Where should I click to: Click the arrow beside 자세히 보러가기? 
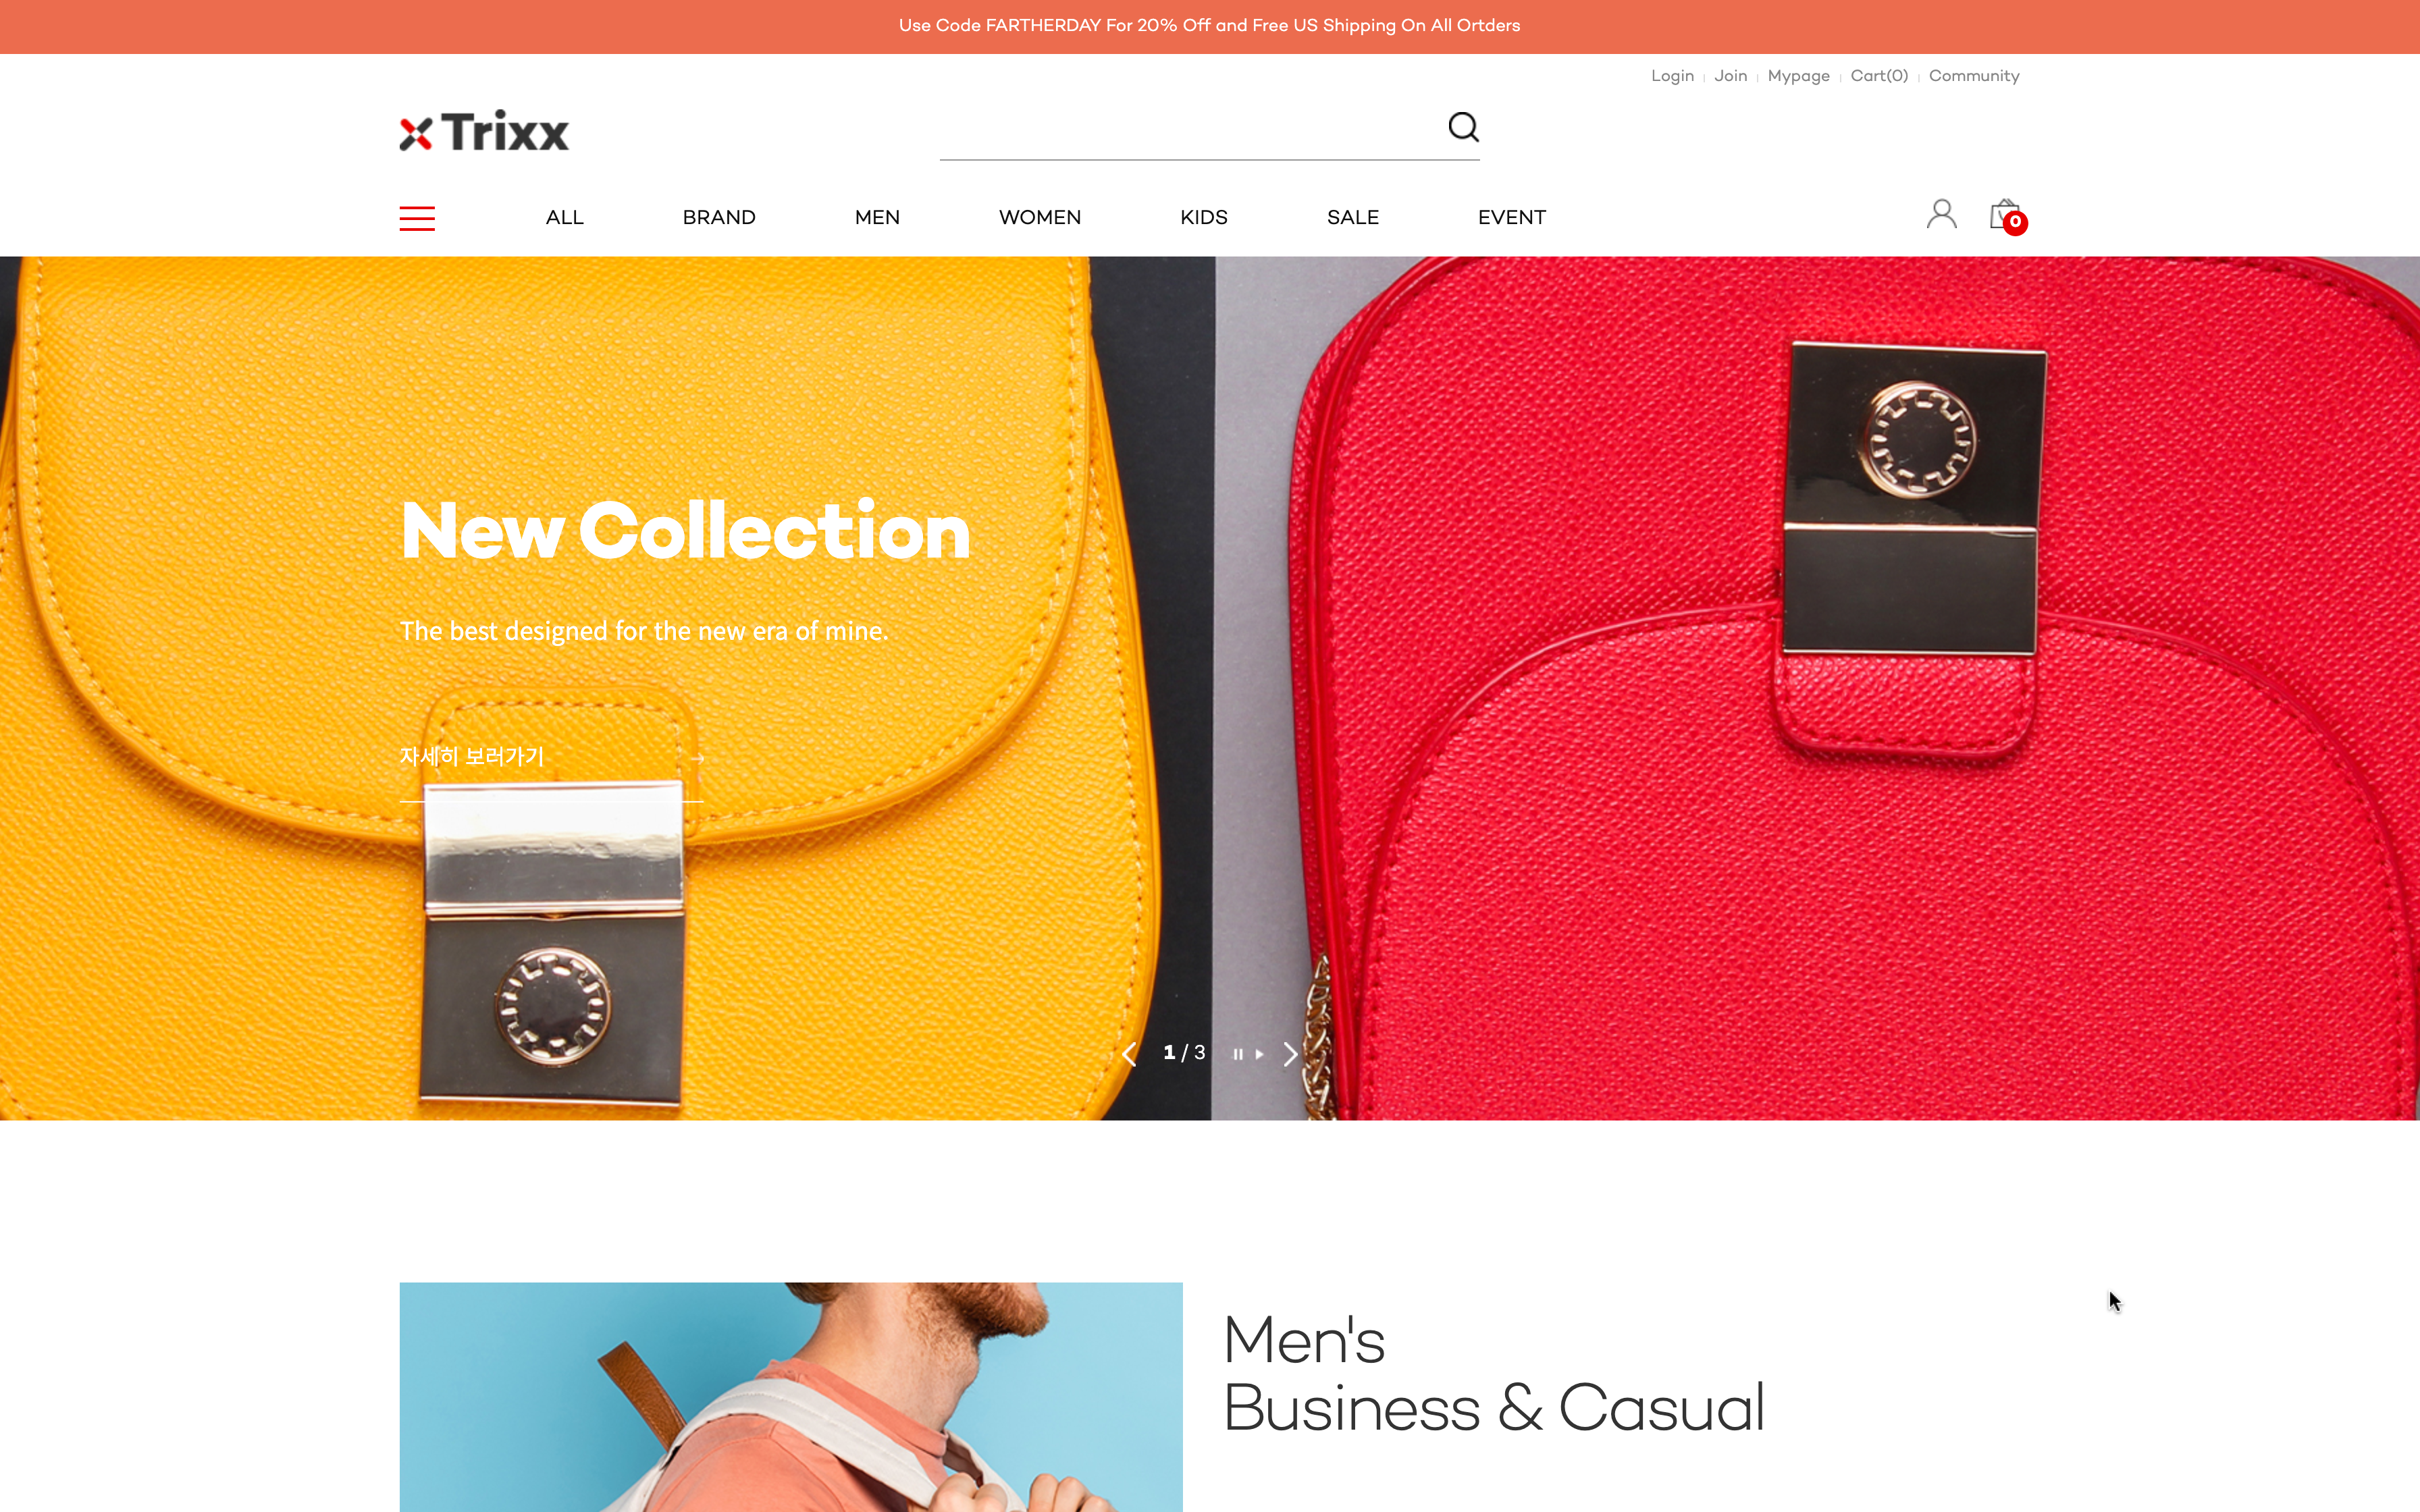point(697,759)
